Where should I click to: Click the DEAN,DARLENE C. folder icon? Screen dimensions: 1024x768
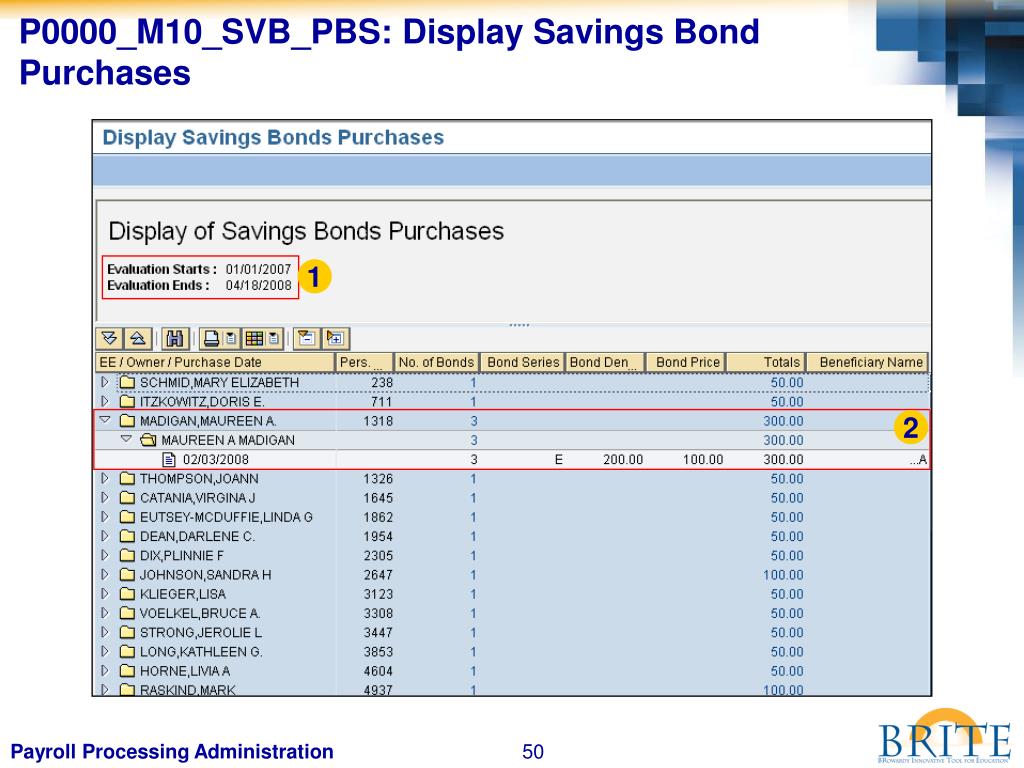[127, 536]
